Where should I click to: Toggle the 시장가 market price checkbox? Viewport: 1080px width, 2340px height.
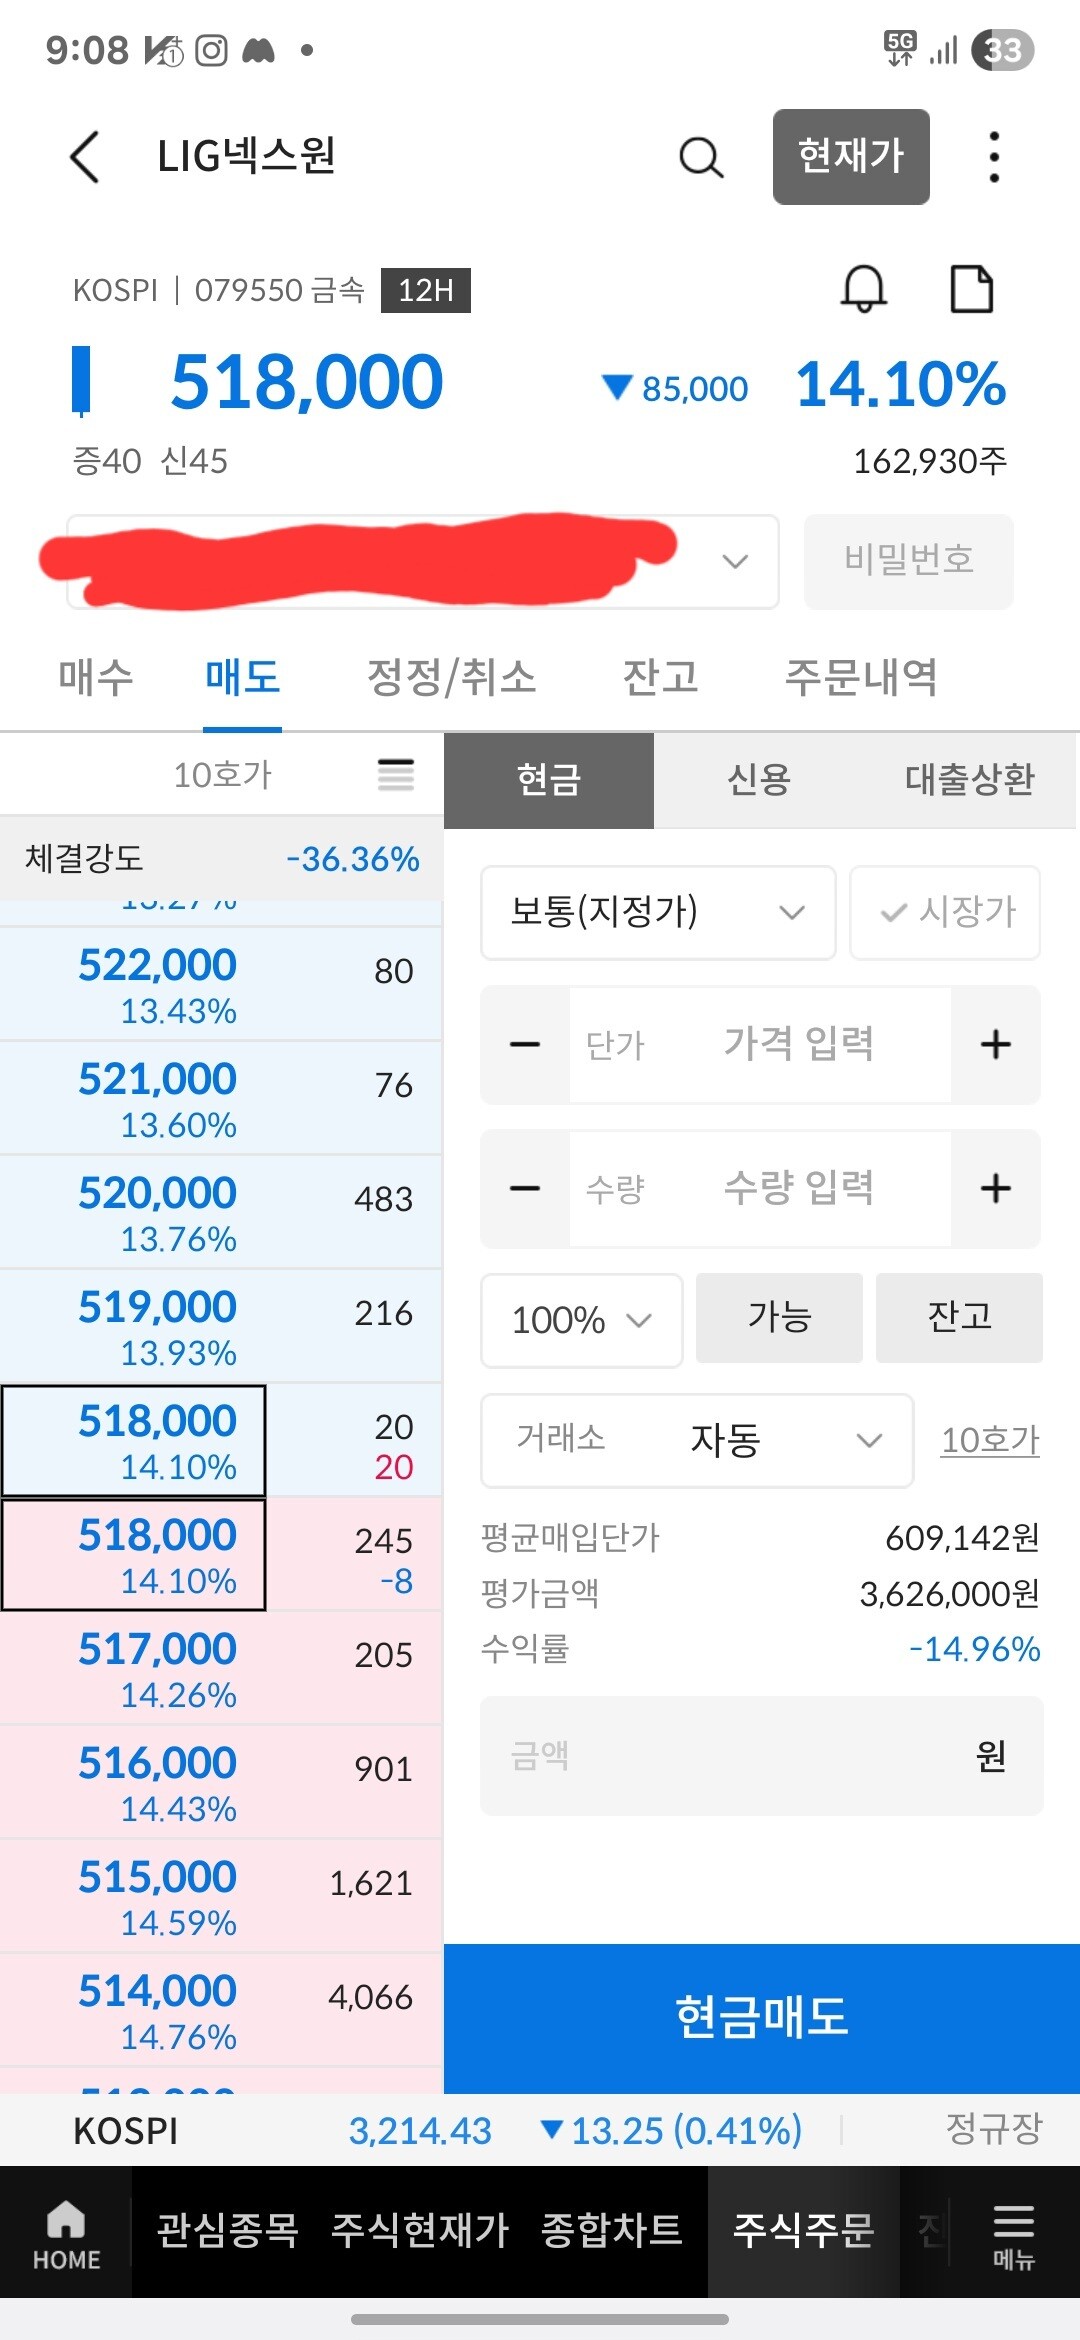tap(945, 912)
